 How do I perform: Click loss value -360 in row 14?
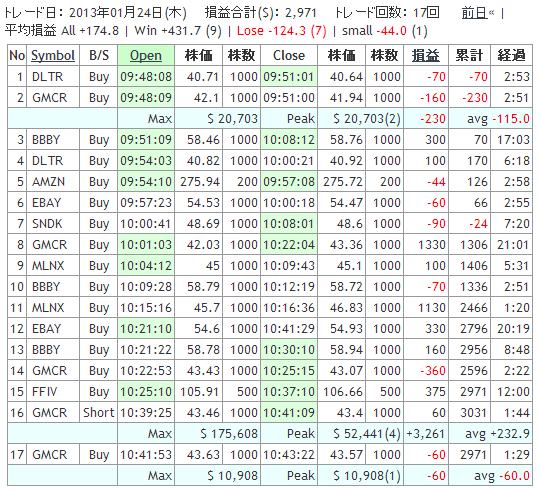[x=433, y=370]
